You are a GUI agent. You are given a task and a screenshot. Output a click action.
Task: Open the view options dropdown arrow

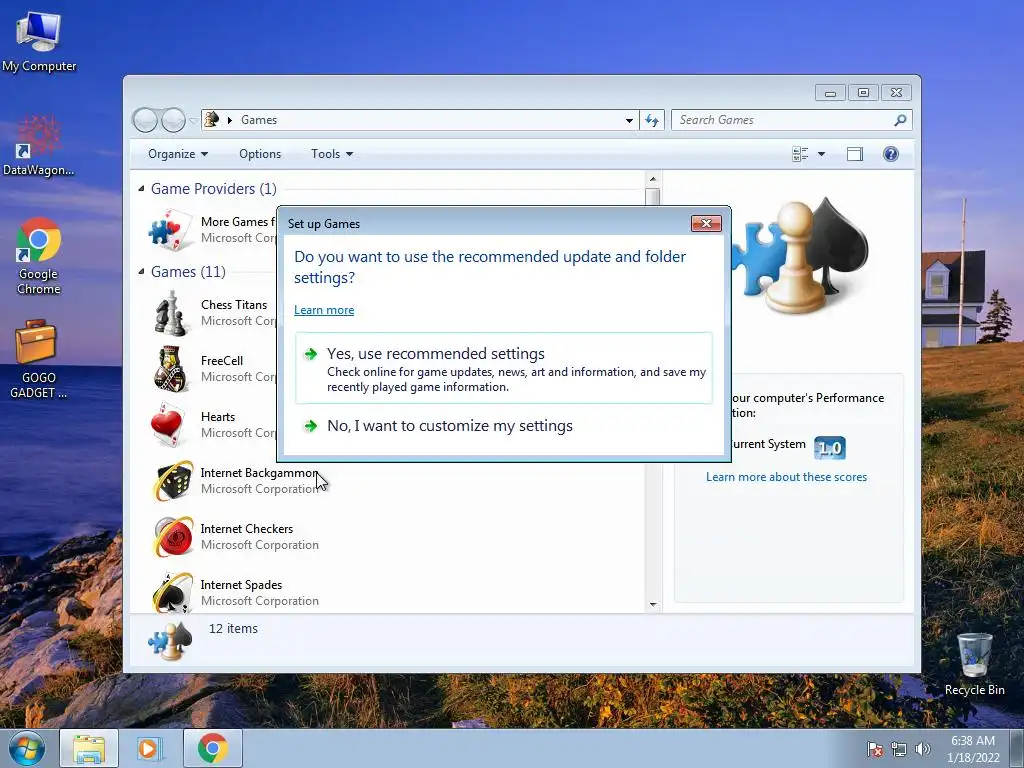coord(822,154)
